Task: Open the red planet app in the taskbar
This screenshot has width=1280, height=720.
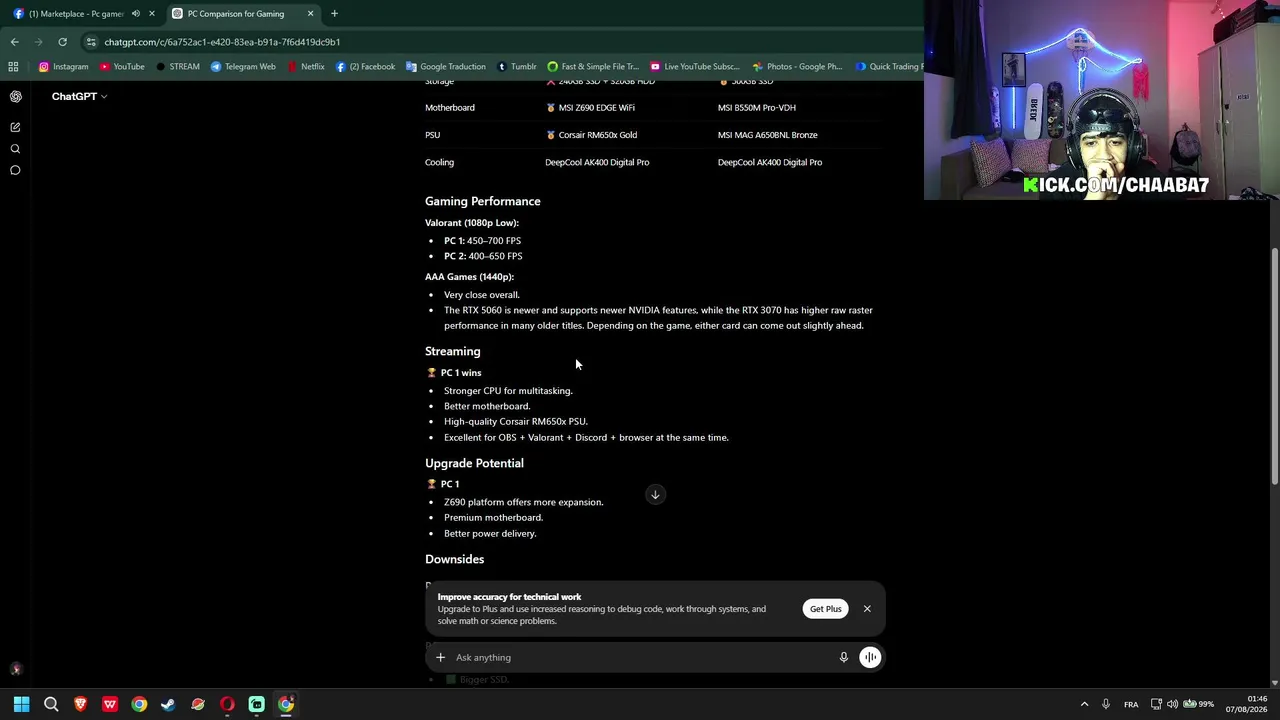Action: click(198, 704)
